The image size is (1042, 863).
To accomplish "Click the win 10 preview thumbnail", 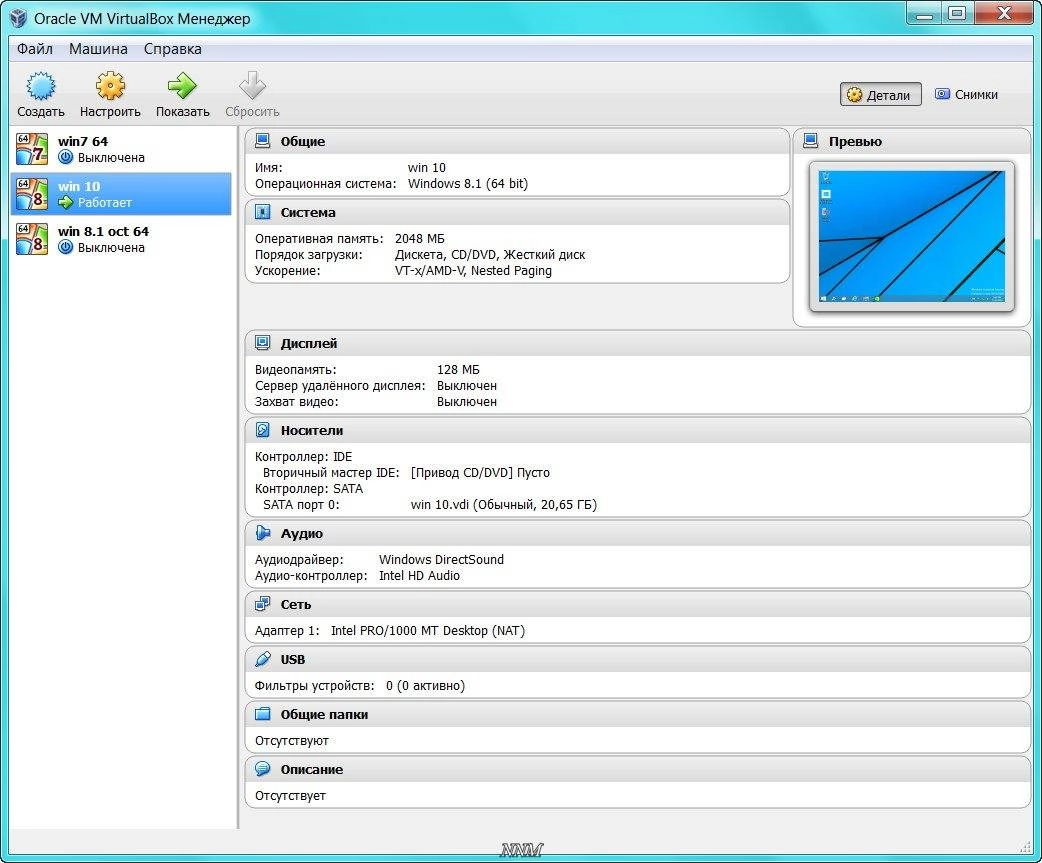I will 911,236.
